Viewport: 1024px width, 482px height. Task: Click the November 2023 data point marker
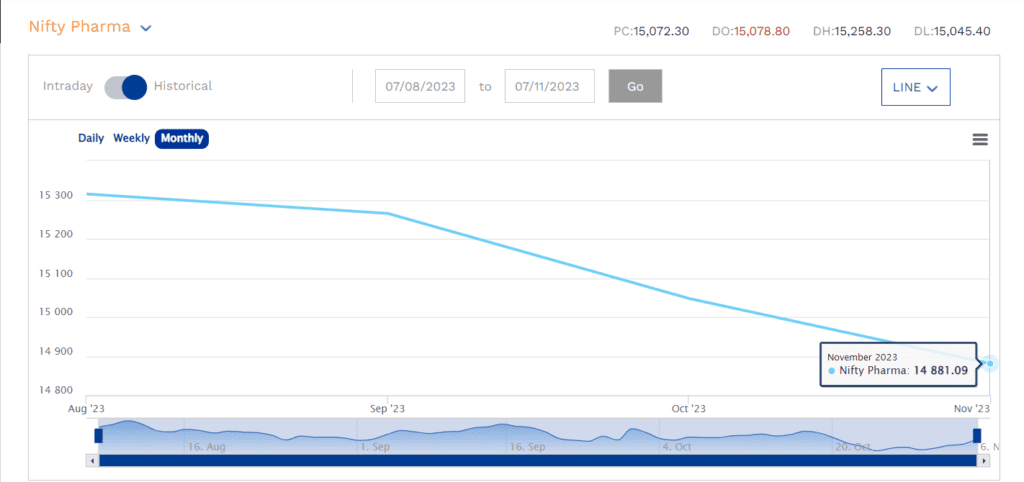tap(990, 363)
